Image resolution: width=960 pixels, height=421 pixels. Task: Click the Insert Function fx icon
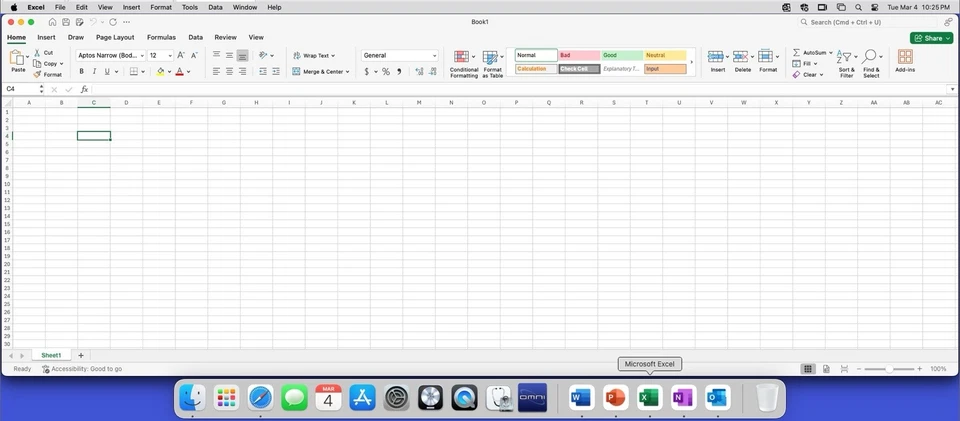pyautogui.click(x=84, y=89)
